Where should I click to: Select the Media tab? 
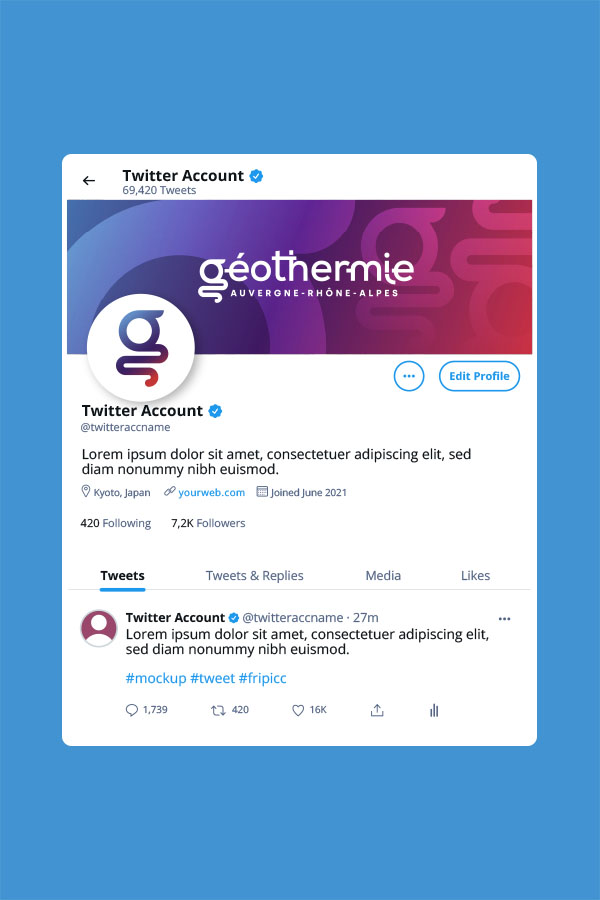(383, 576)
